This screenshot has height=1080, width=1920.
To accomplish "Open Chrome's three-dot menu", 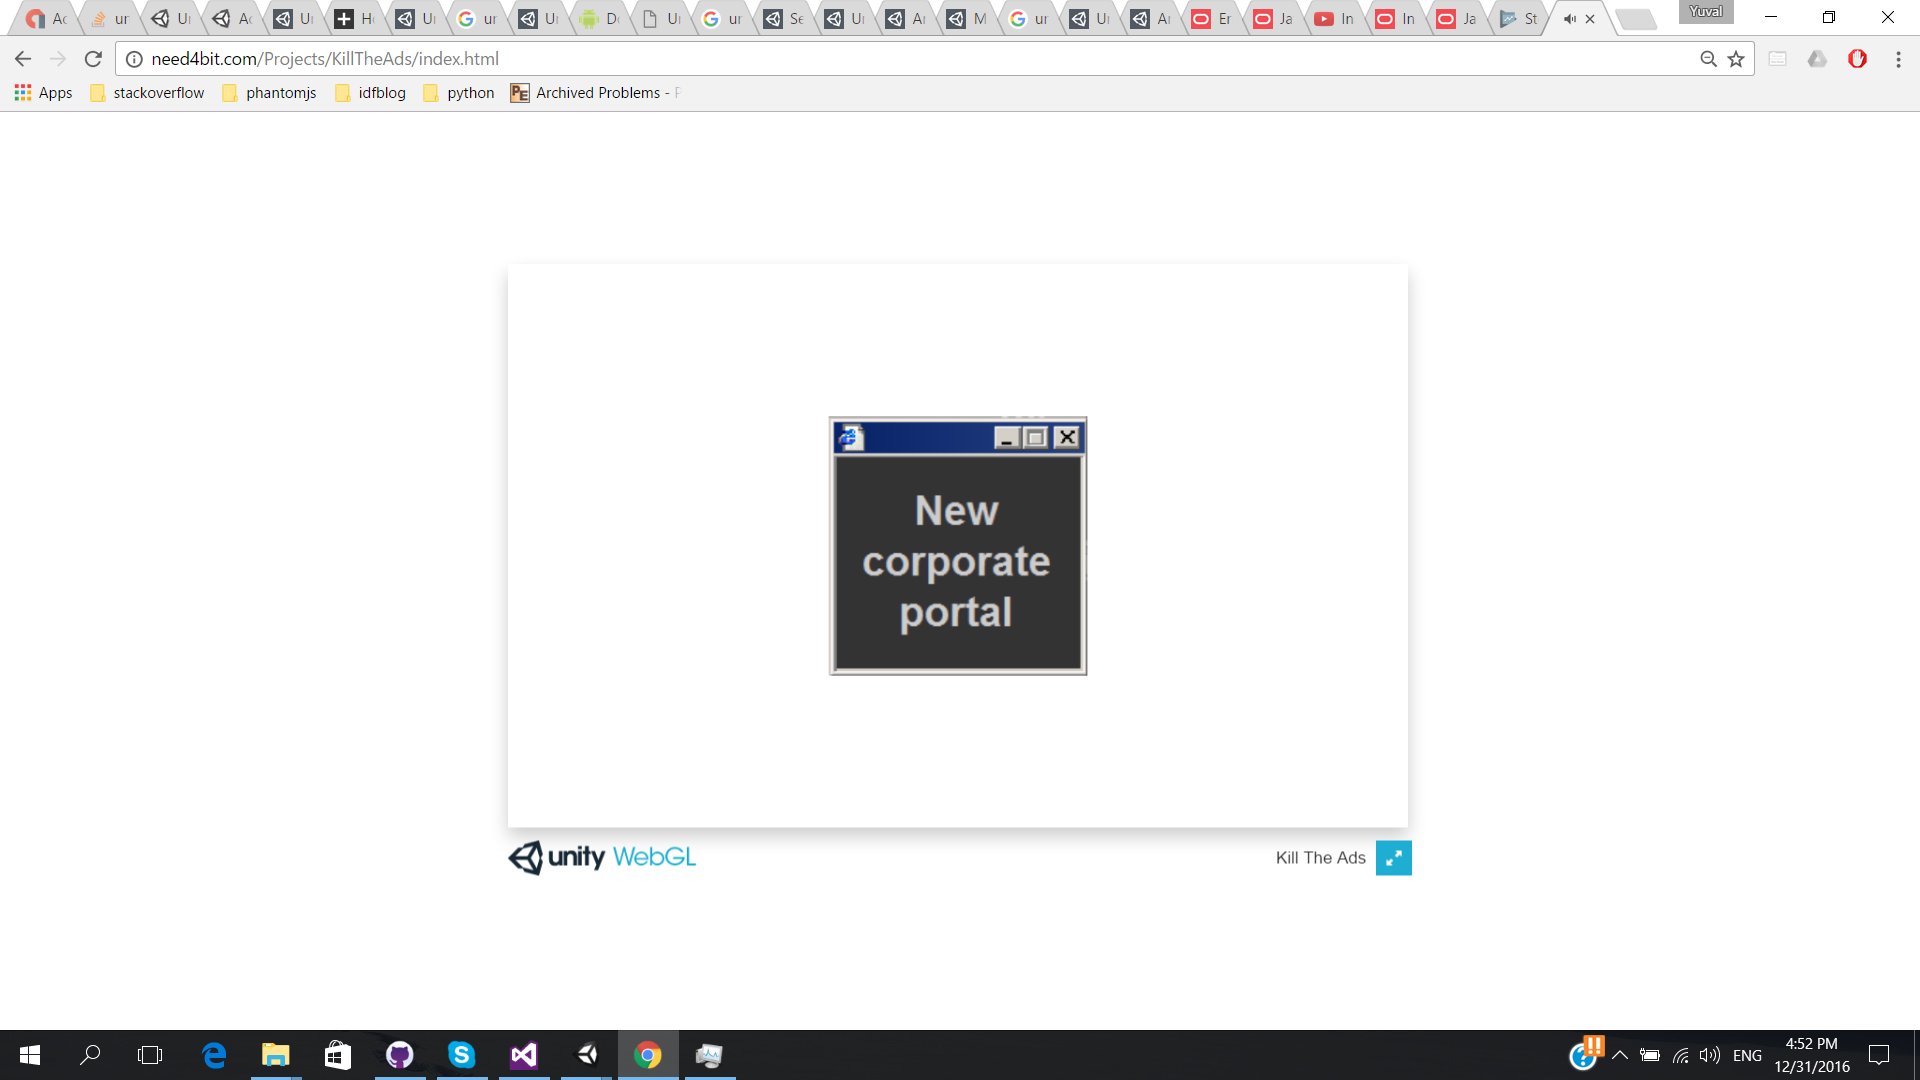I will pos(1898,59).
